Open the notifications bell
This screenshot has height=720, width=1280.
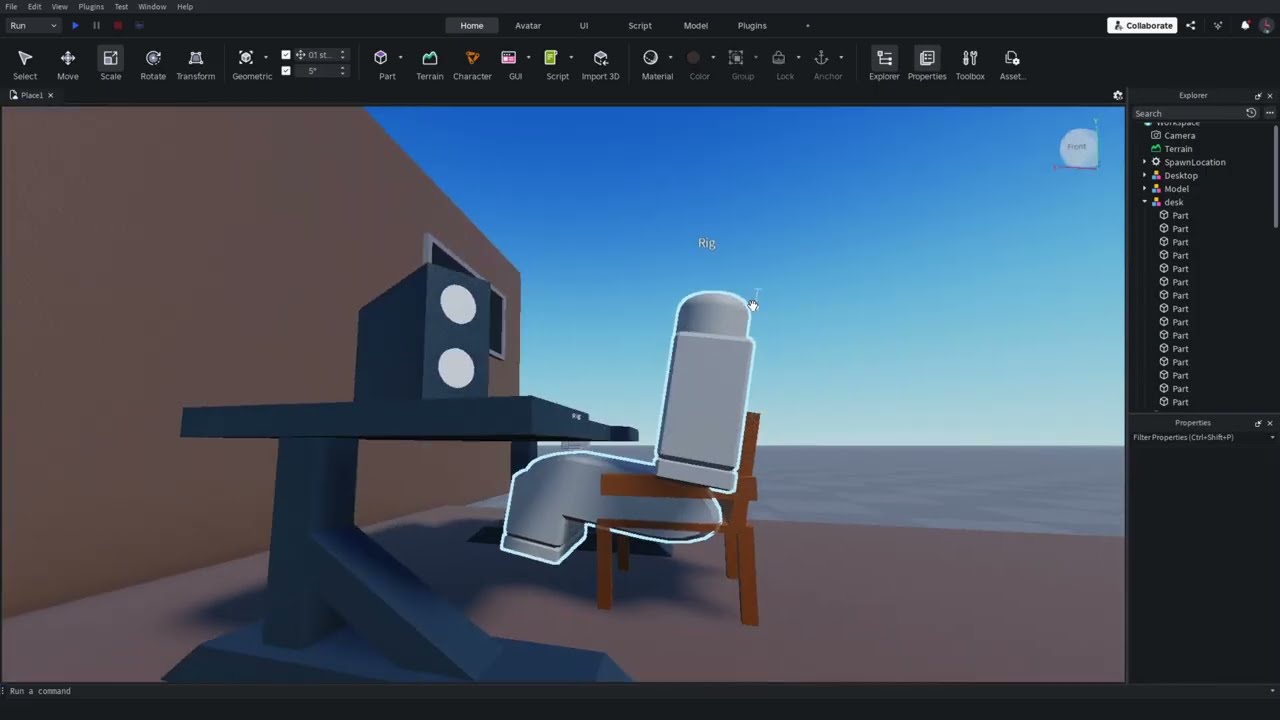point(1245,25)
